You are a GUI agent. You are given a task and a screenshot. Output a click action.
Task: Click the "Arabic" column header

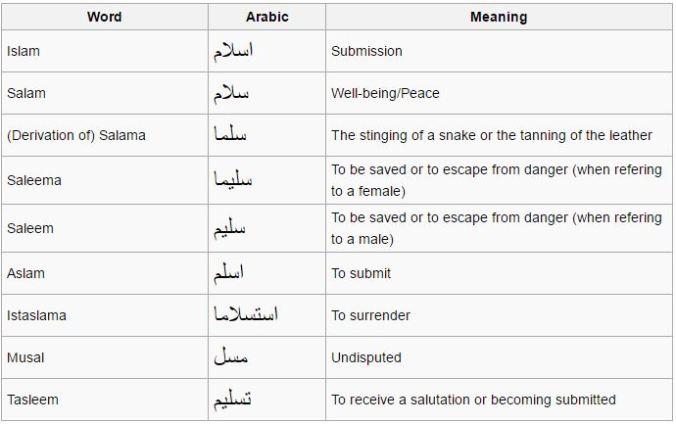click(x=266, y=17)
